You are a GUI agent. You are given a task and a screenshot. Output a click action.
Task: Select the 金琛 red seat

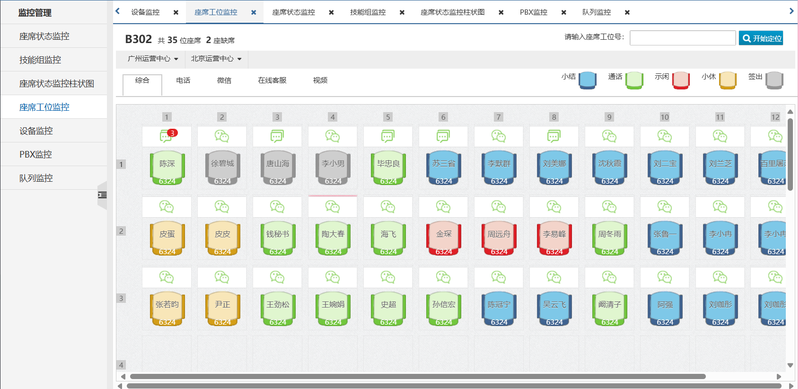click(x=443, y=238)
